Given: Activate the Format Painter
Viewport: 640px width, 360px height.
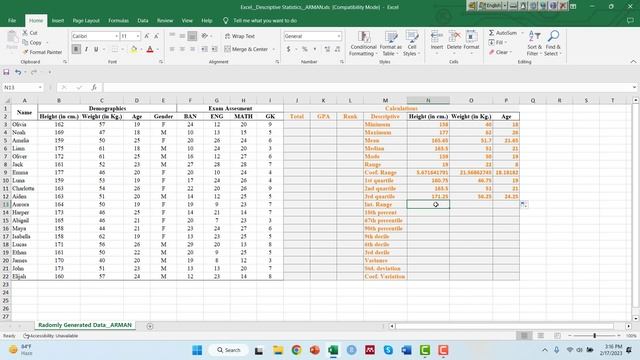Looking at the screenshot, I should pyautogui.click(x=42, y=52).
